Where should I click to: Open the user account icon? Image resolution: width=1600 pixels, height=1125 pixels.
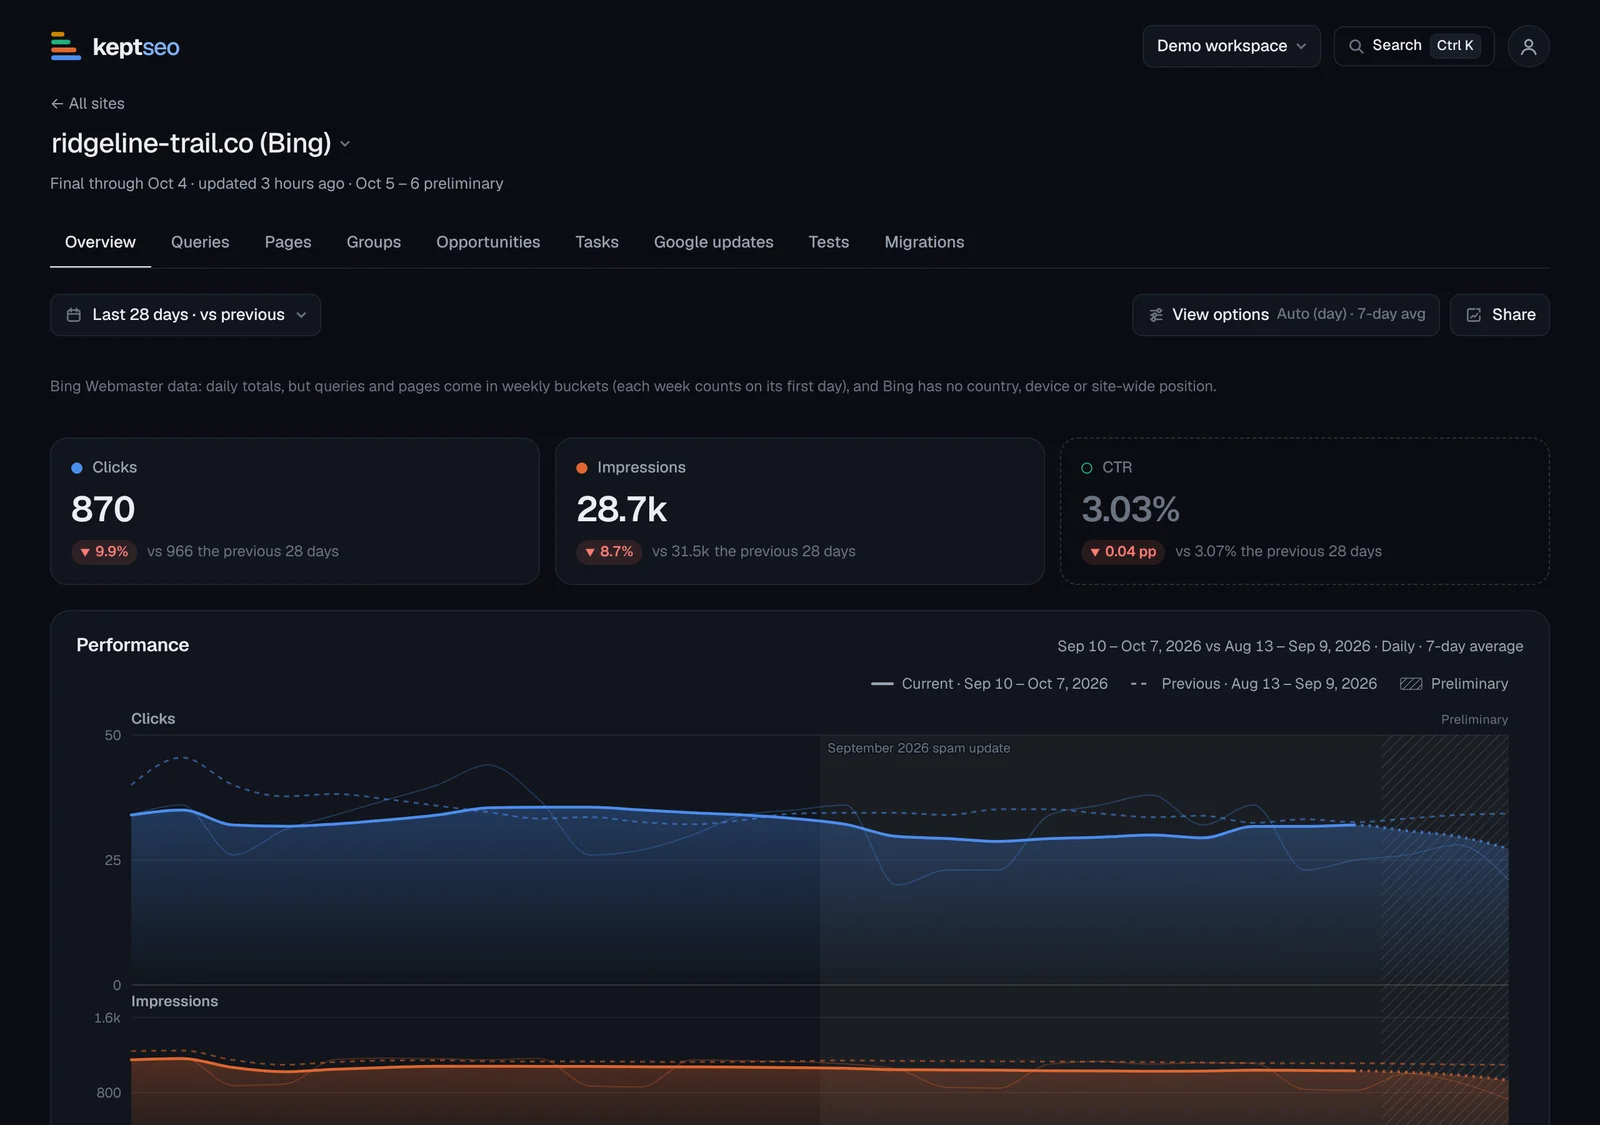(1528, 46)
